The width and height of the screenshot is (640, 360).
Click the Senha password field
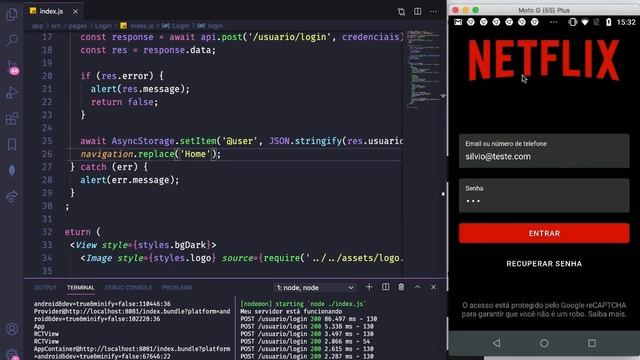(x=544, y=196)
